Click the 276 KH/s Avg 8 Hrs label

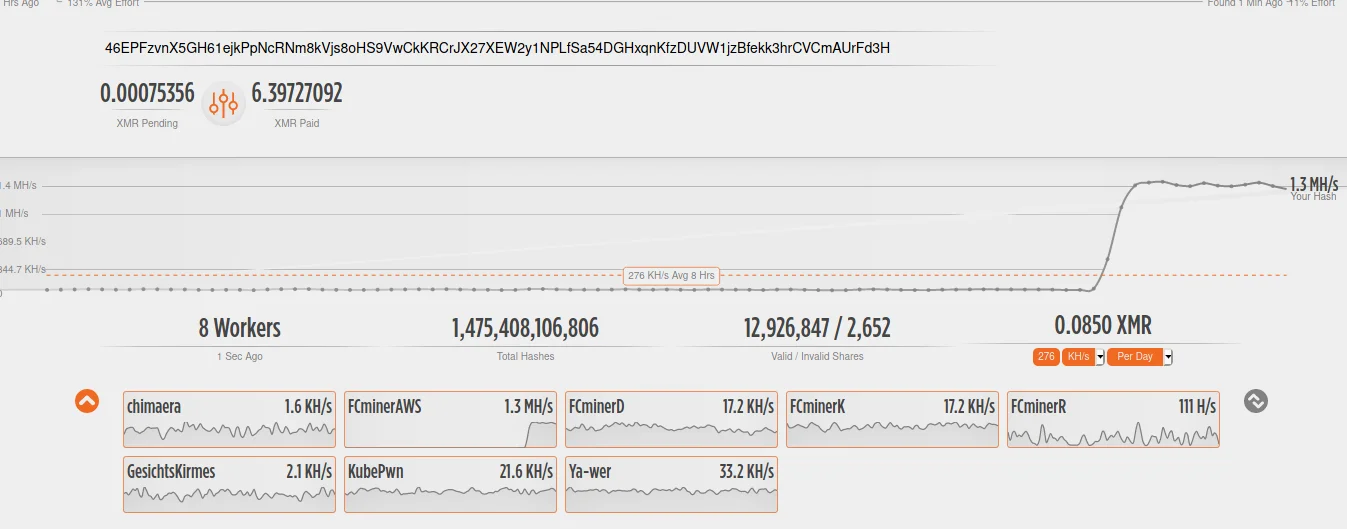(x=671, y=275)
